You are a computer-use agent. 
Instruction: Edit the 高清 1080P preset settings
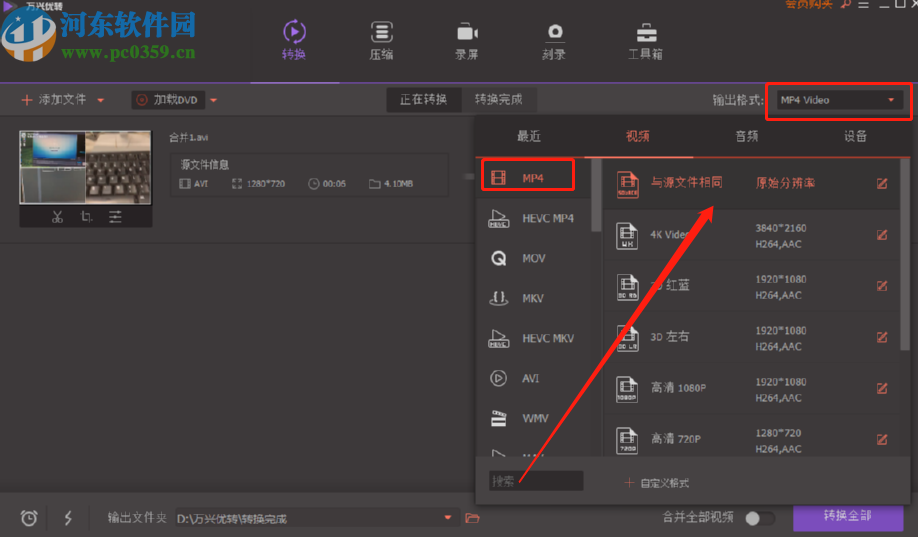pyautogui.click(x=882, y=388)
